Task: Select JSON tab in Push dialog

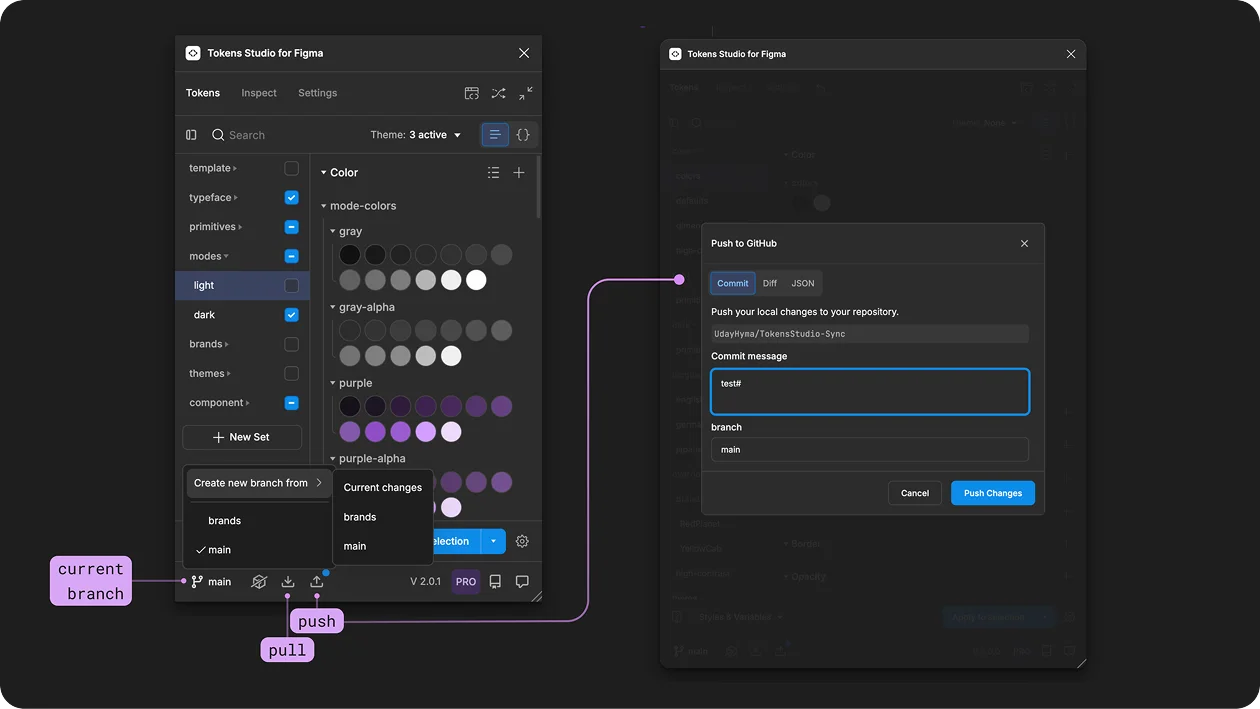Action: [803, 283]
